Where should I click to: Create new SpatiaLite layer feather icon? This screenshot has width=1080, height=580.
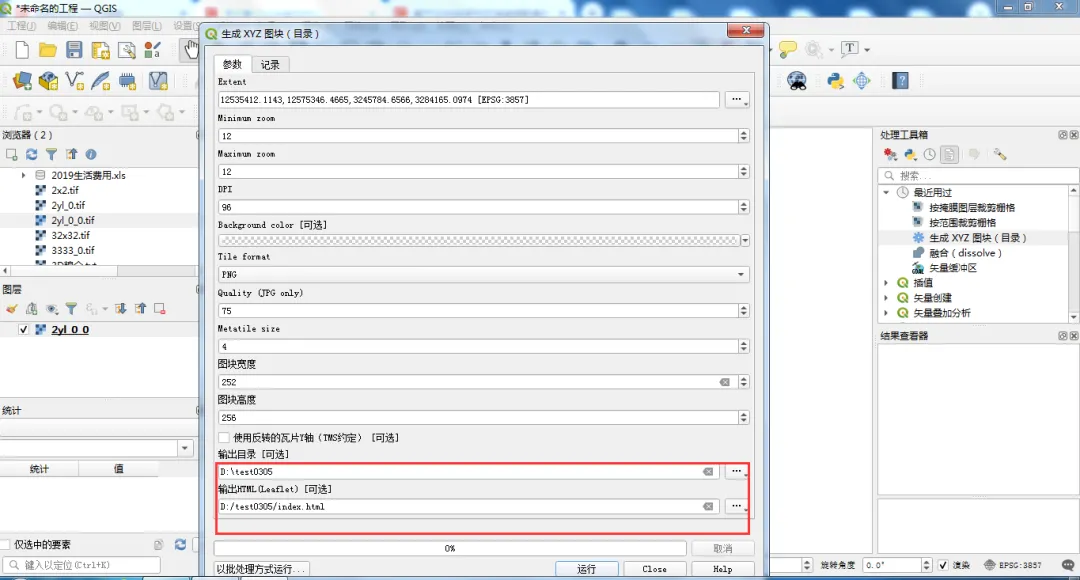[x=101, y=81]
